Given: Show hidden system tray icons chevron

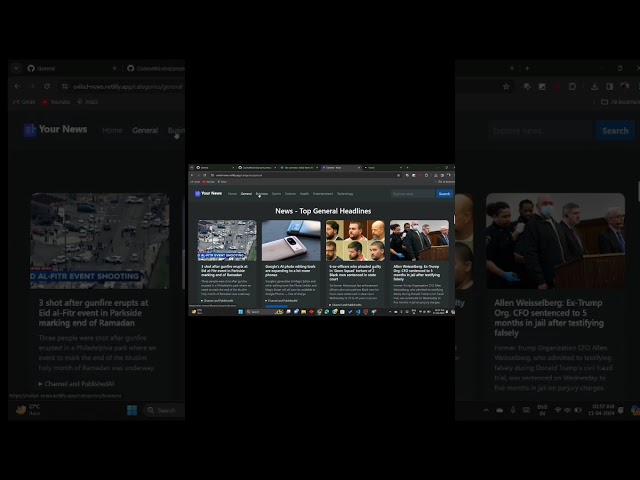Looking at the screenshot, I should (390, 311).
